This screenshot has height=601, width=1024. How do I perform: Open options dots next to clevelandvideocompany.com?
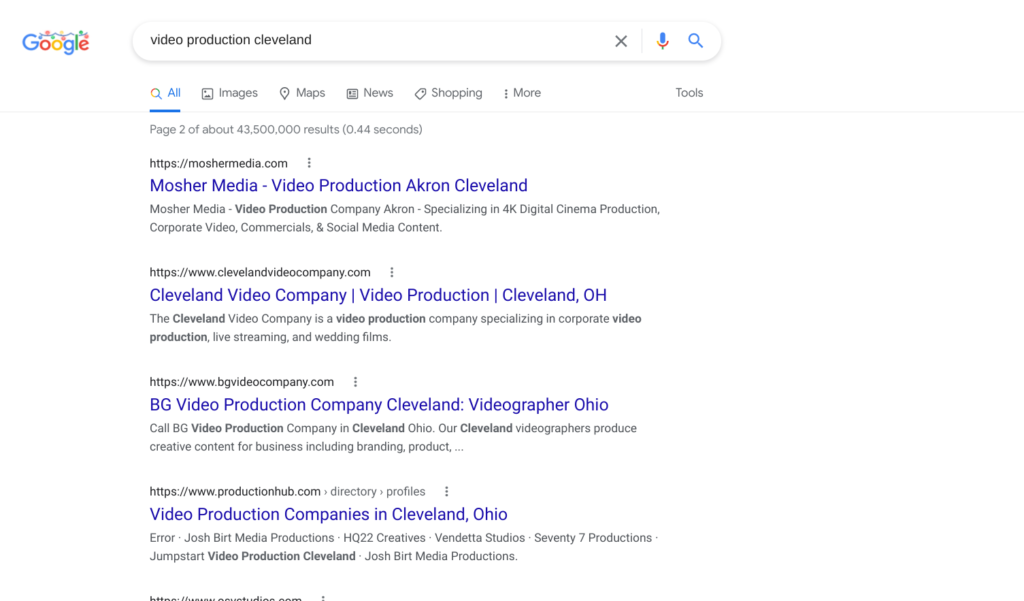click(x=392, y=272)
